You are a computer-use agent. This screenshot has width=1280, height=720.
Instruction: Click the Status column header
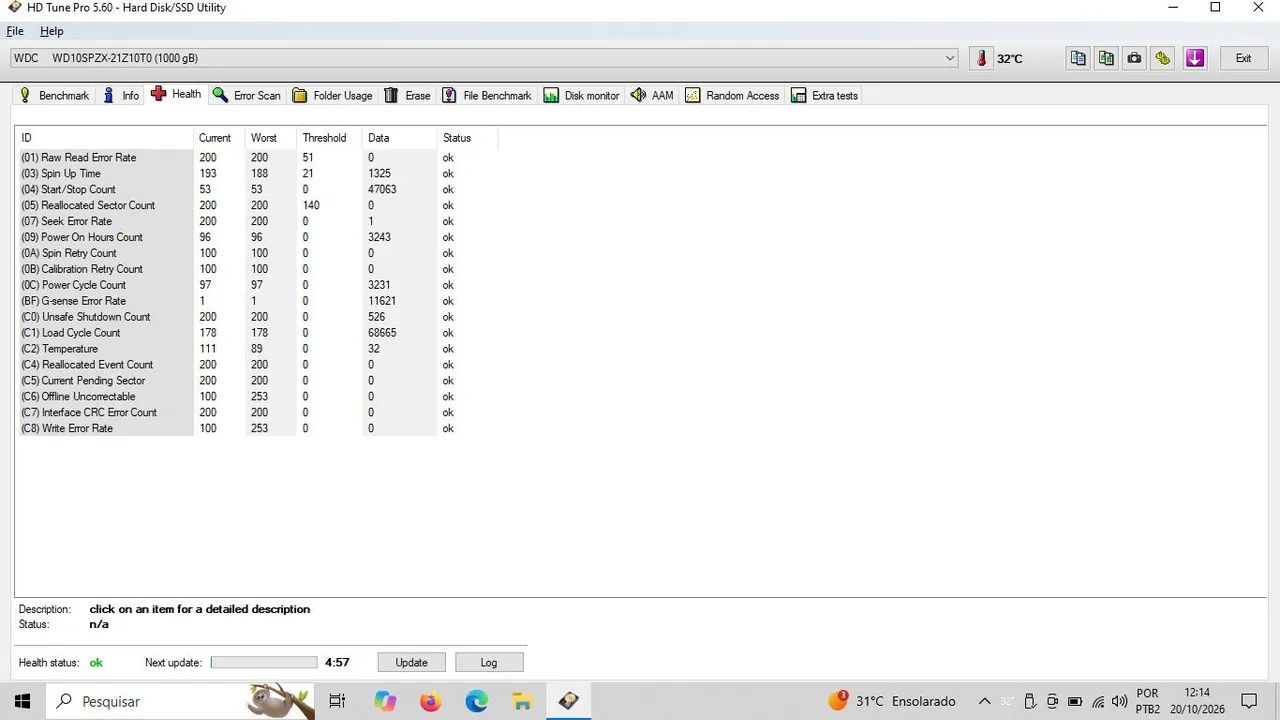(x=467, y=138)
